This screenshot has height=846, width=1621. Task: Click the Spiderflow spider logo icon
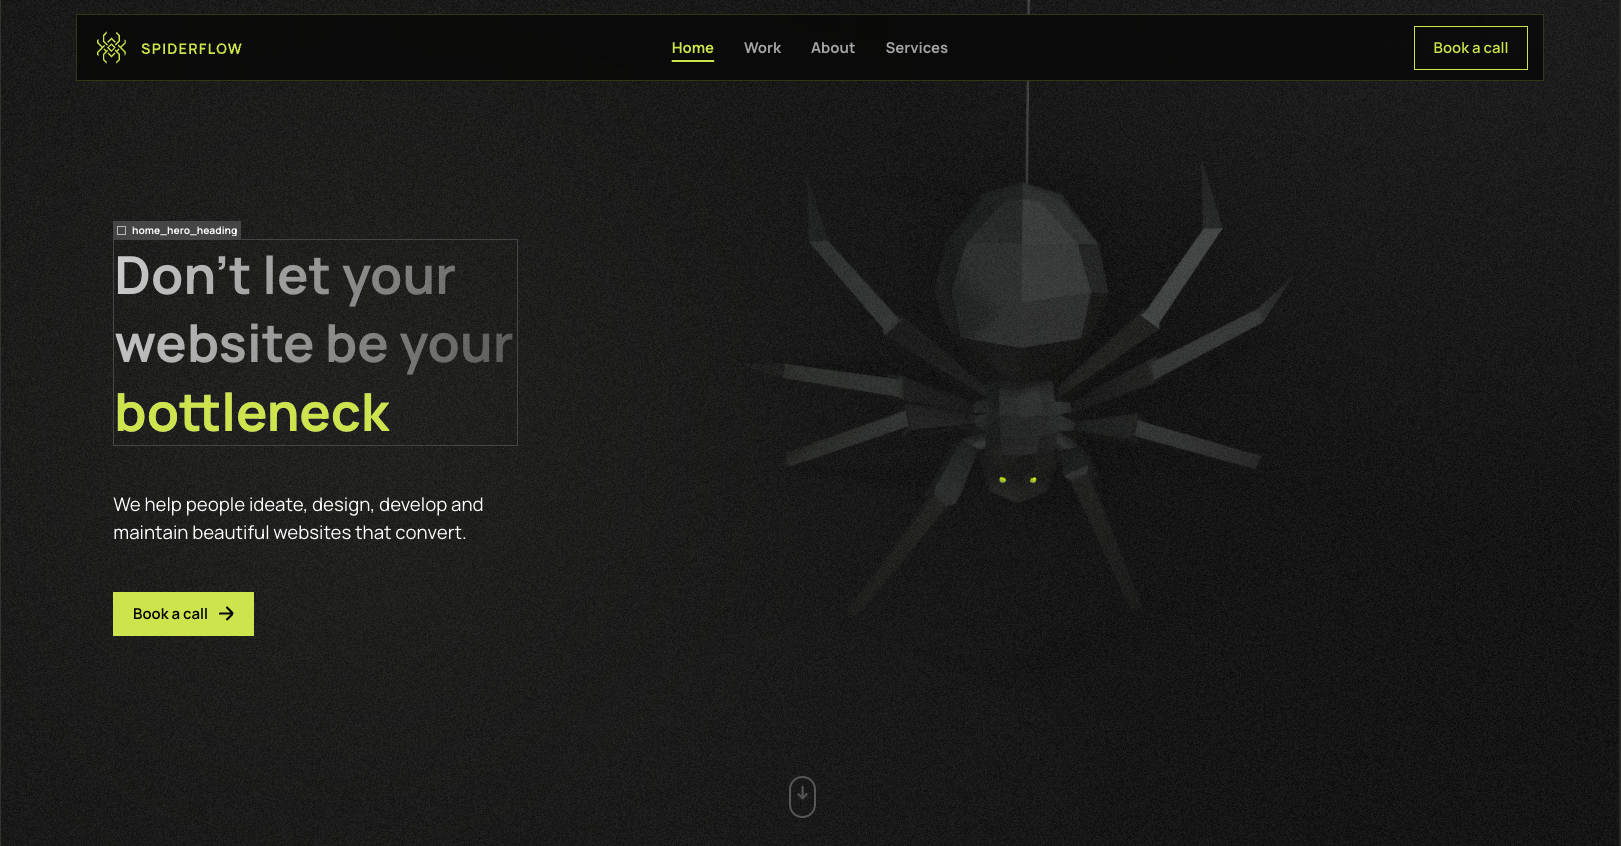(x=111, y=48)
